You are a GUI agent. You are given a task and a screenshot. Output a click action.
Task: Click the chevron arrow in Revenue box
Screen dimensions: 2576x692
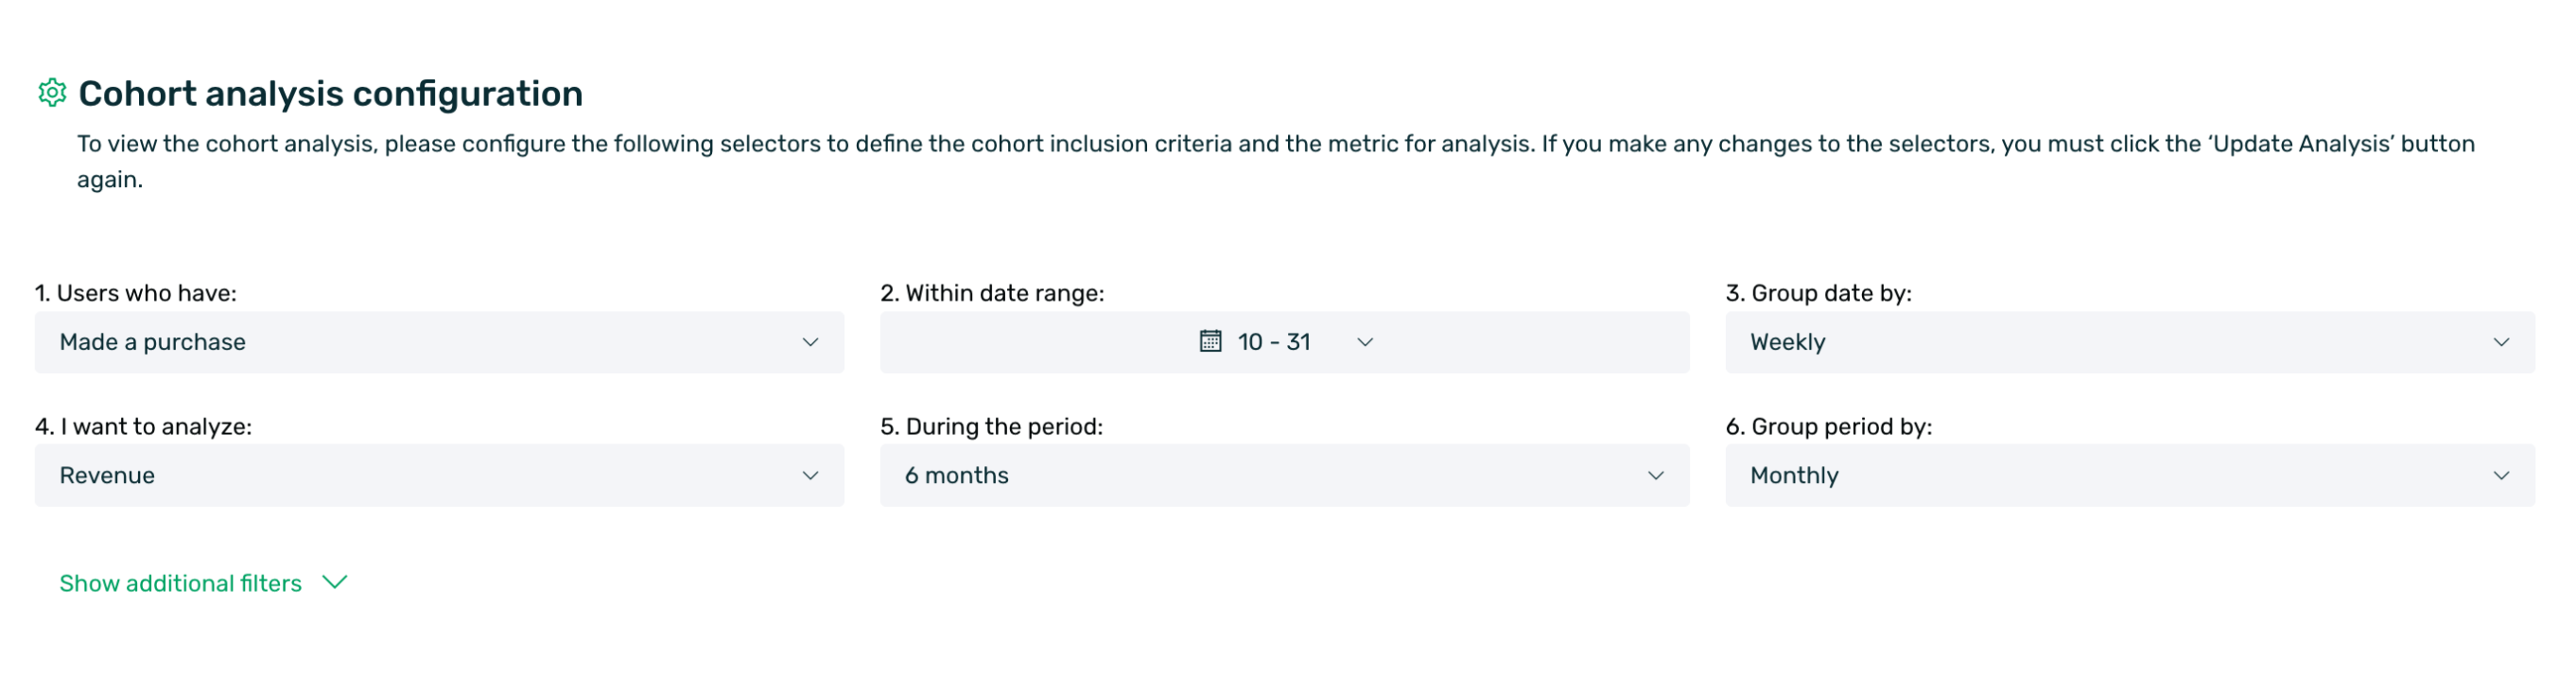point(810,476)
